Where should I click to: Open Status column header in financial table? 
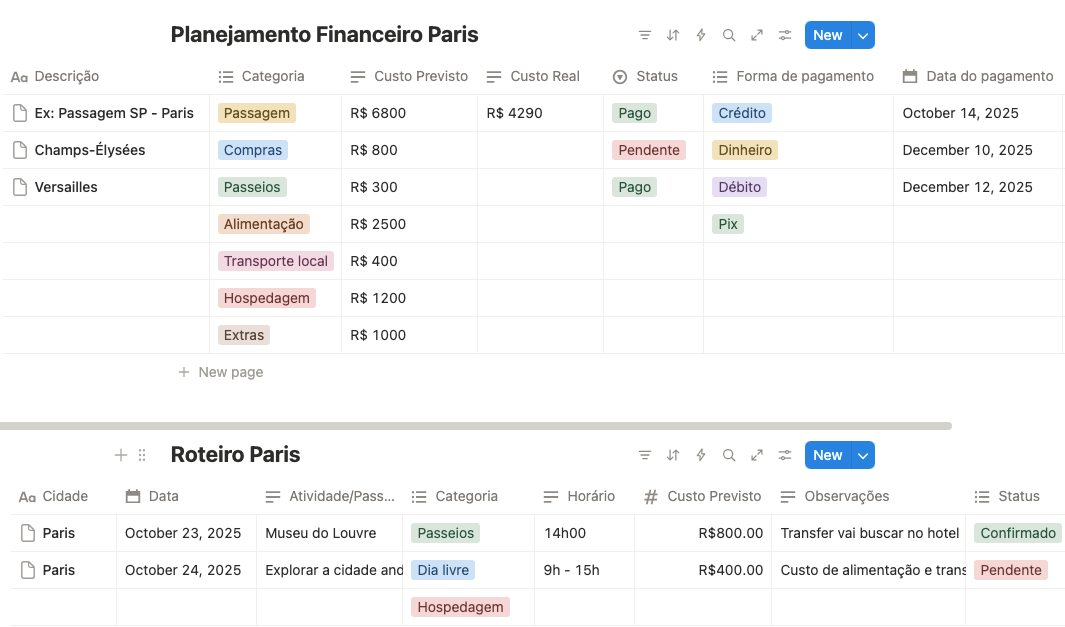[x=655, y=76]
